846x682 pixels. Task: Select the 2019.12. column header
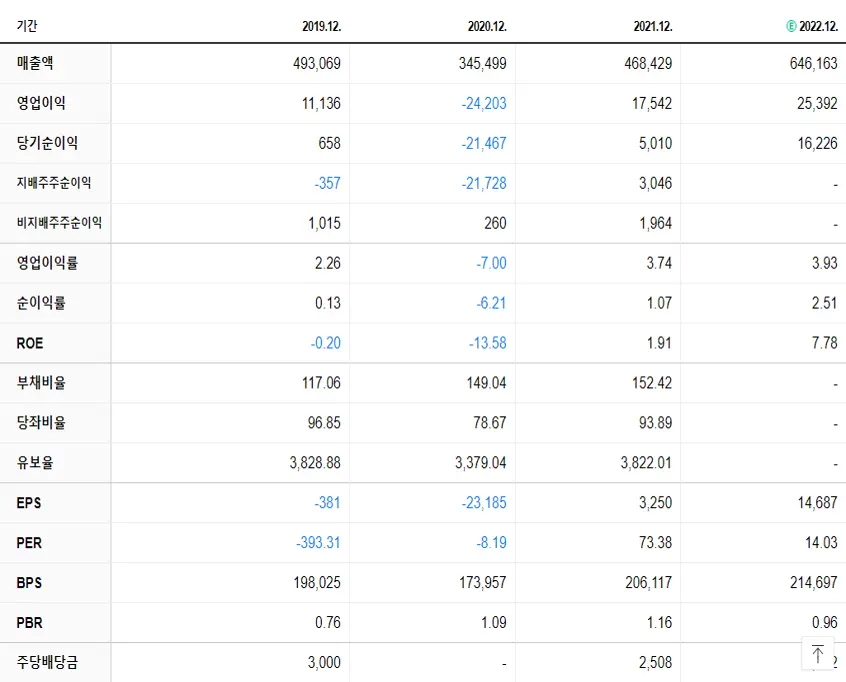[x=322, y=26]
